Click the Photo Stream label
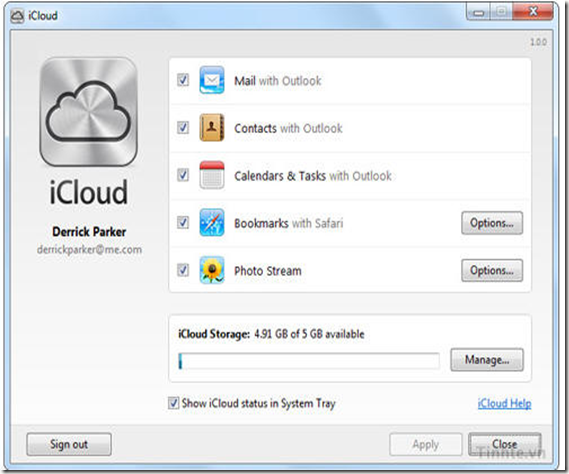This screenshot has height=474, width=569. pos(268,271)
